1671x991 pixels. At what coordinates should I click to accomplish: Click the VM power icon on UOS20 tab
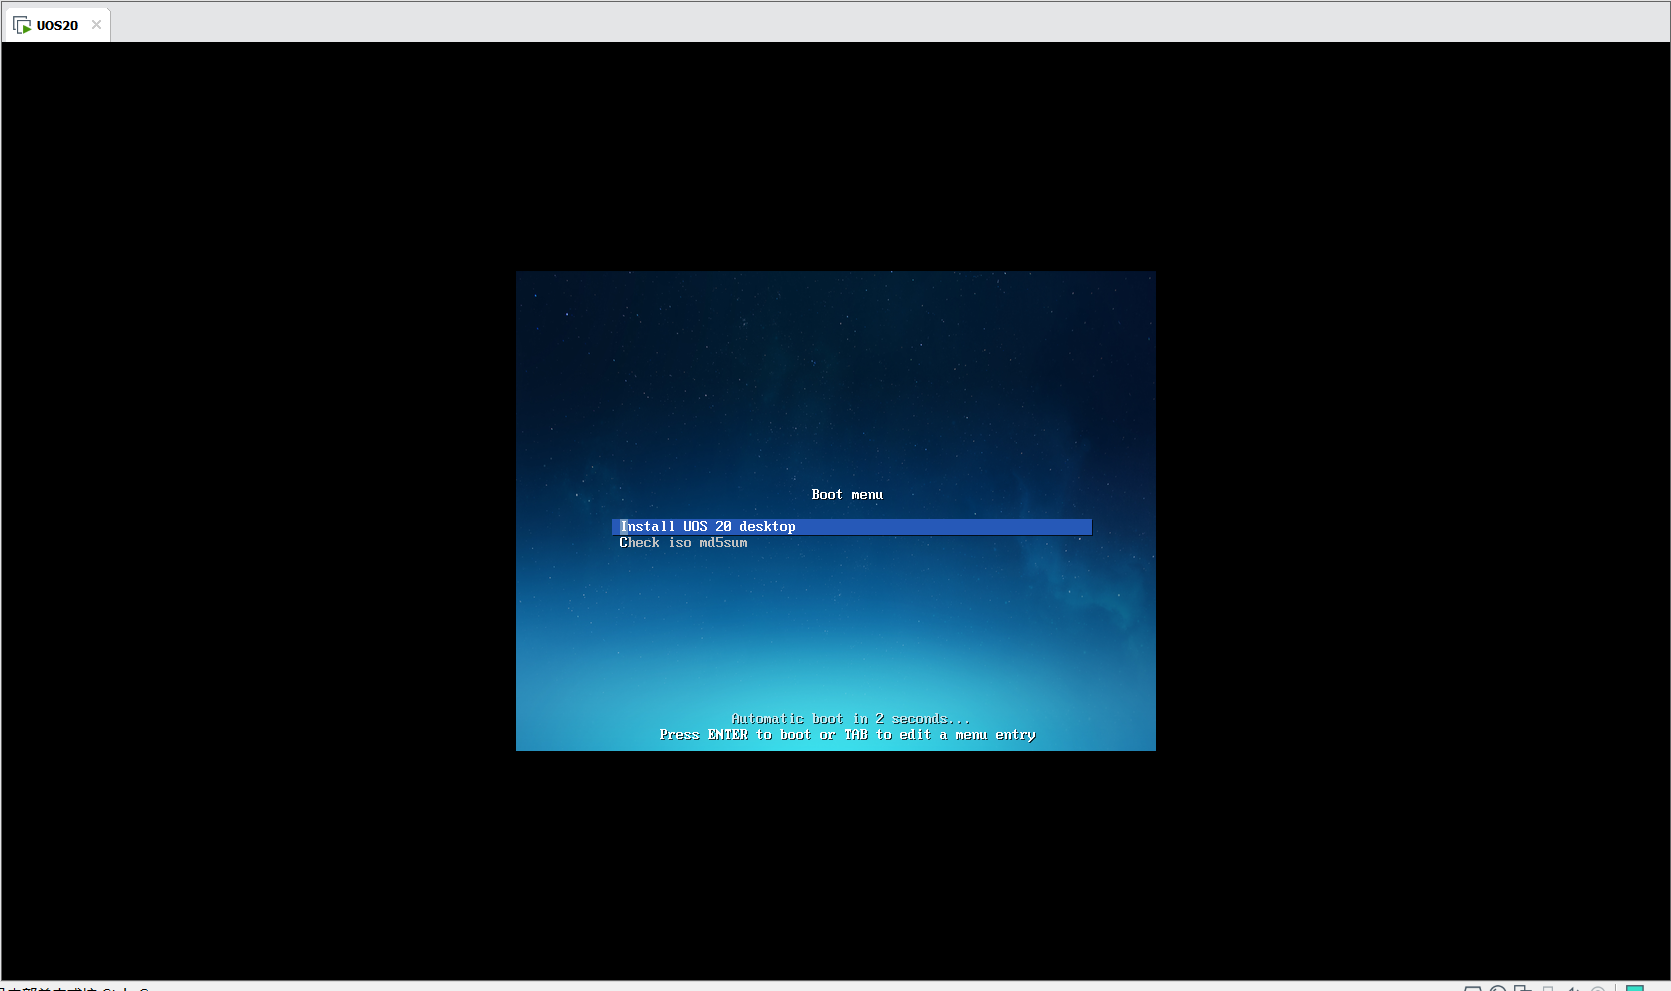[22, 25]
